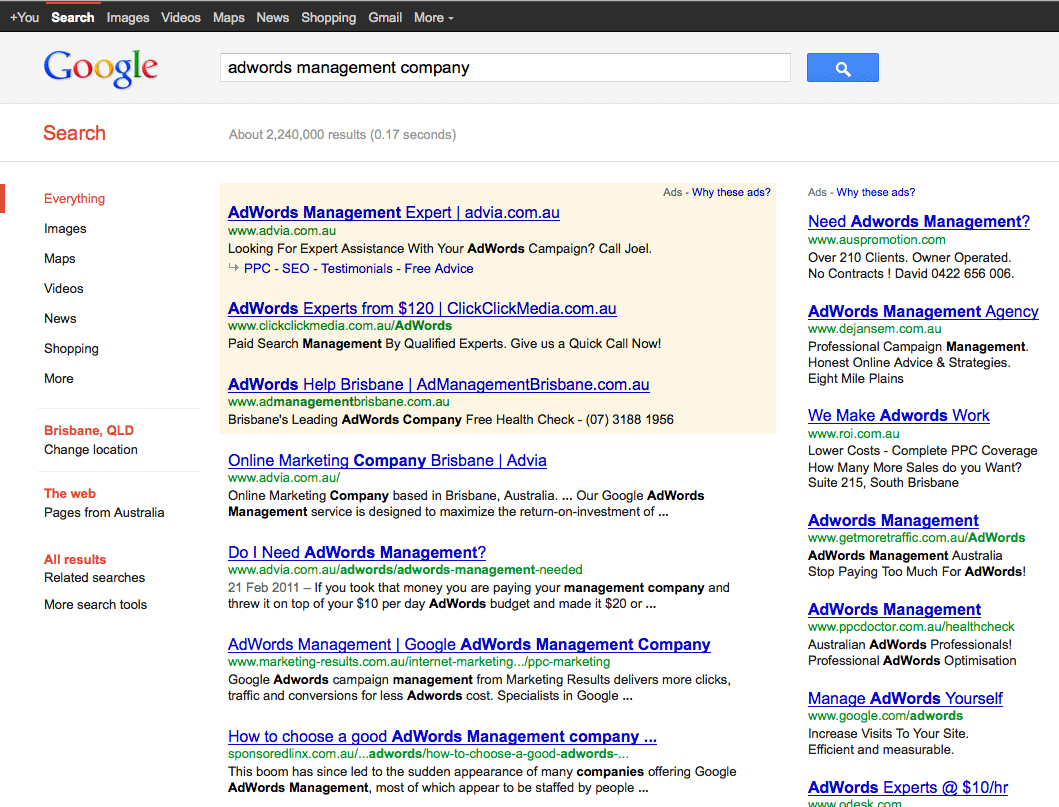Click Change location under Brisbane, QLD
The width and height of the screenshot is (1059, 807).
pyautogui.click(x=91, y=449)
